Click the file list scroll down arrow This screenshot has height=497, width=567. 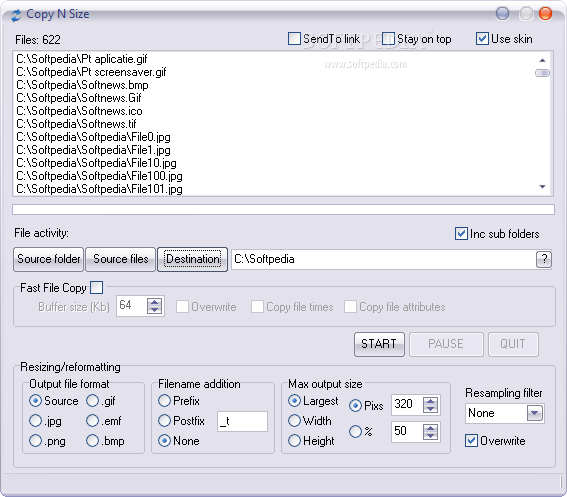pos(542,187)
